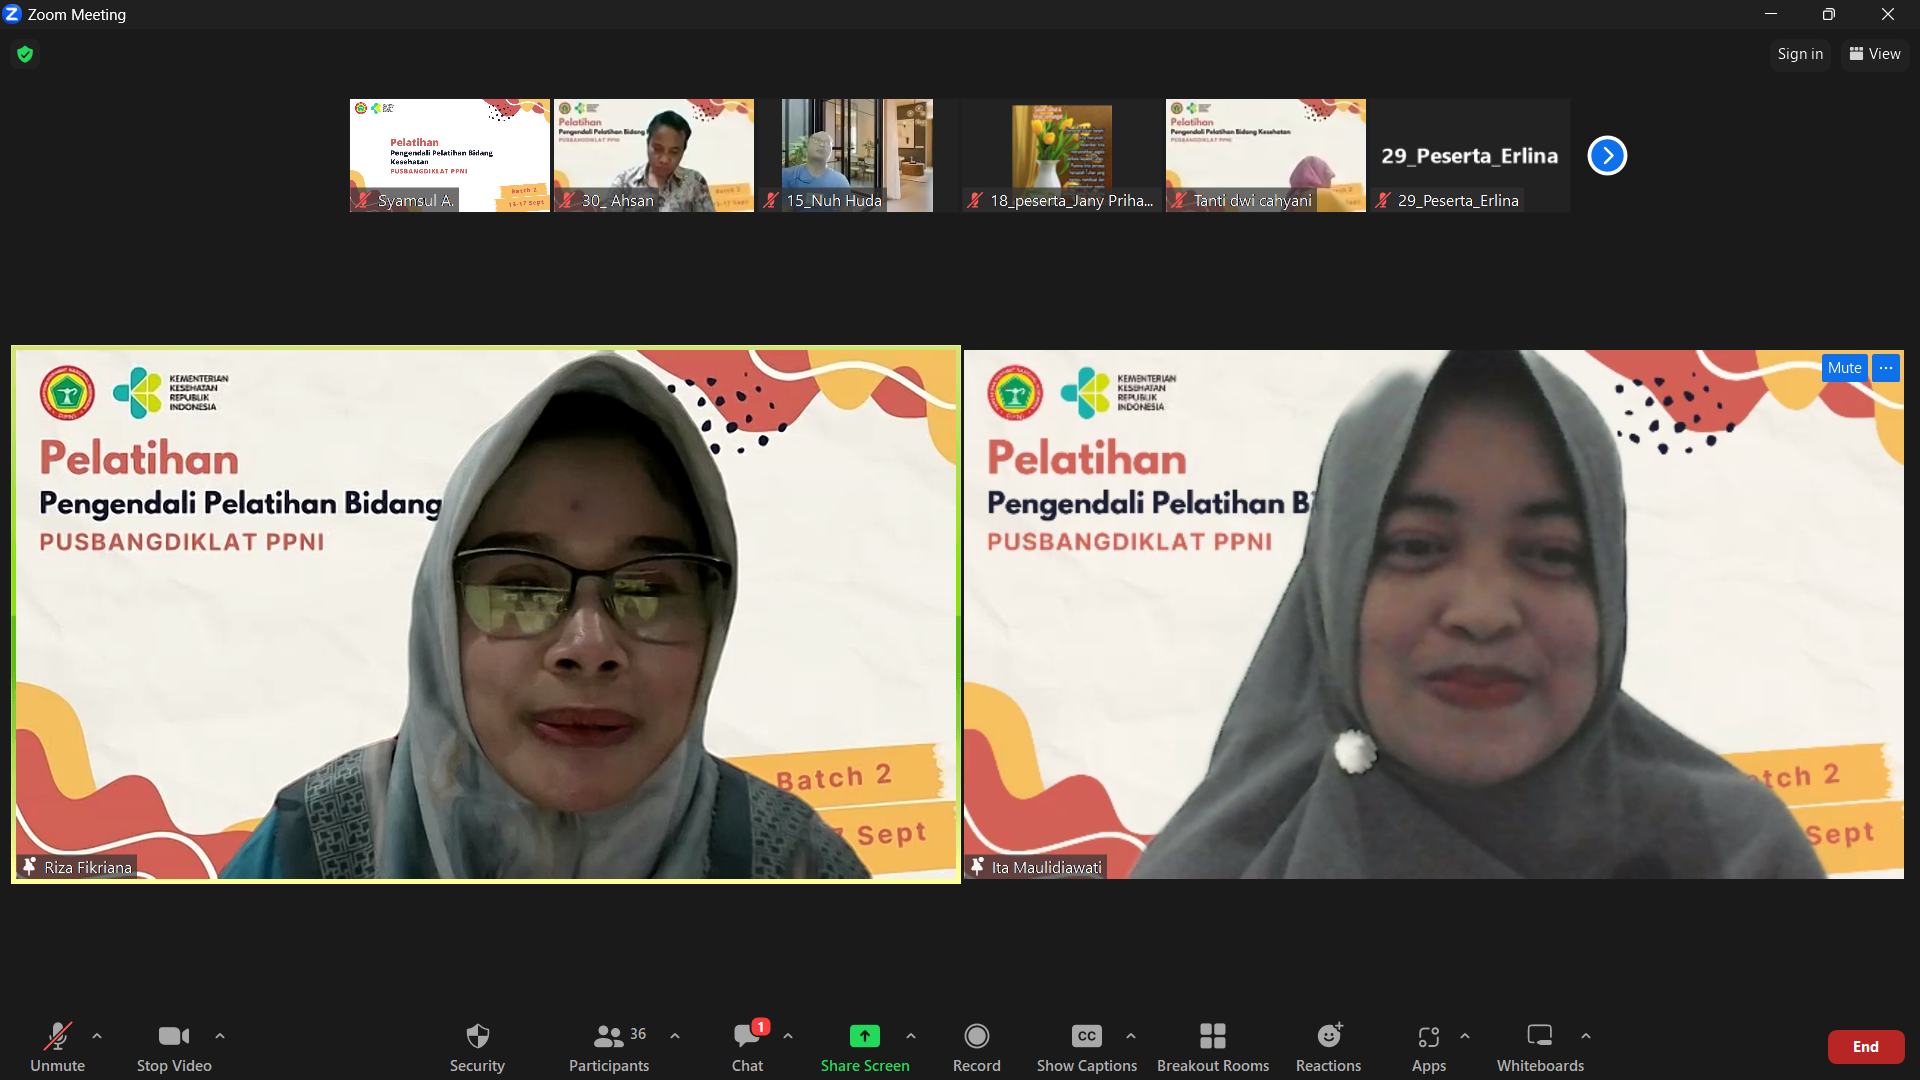
Task: Toggle Show Captions CC button
Action: pyautogui.click(x=1086, y=1036)
